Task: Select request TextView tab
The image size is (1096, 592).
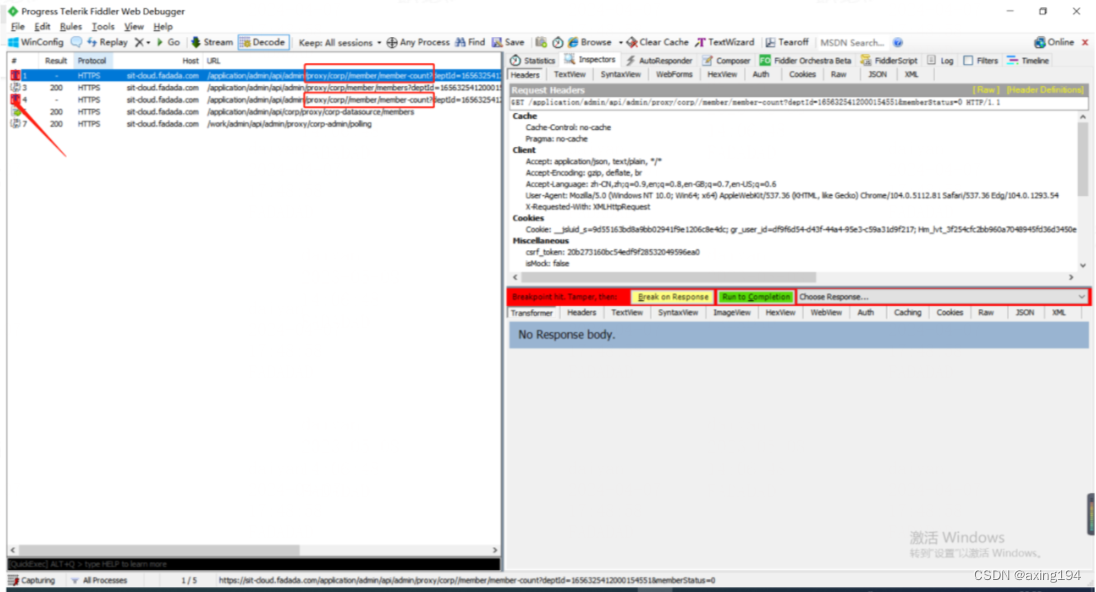Action: (x=570, y=75)
